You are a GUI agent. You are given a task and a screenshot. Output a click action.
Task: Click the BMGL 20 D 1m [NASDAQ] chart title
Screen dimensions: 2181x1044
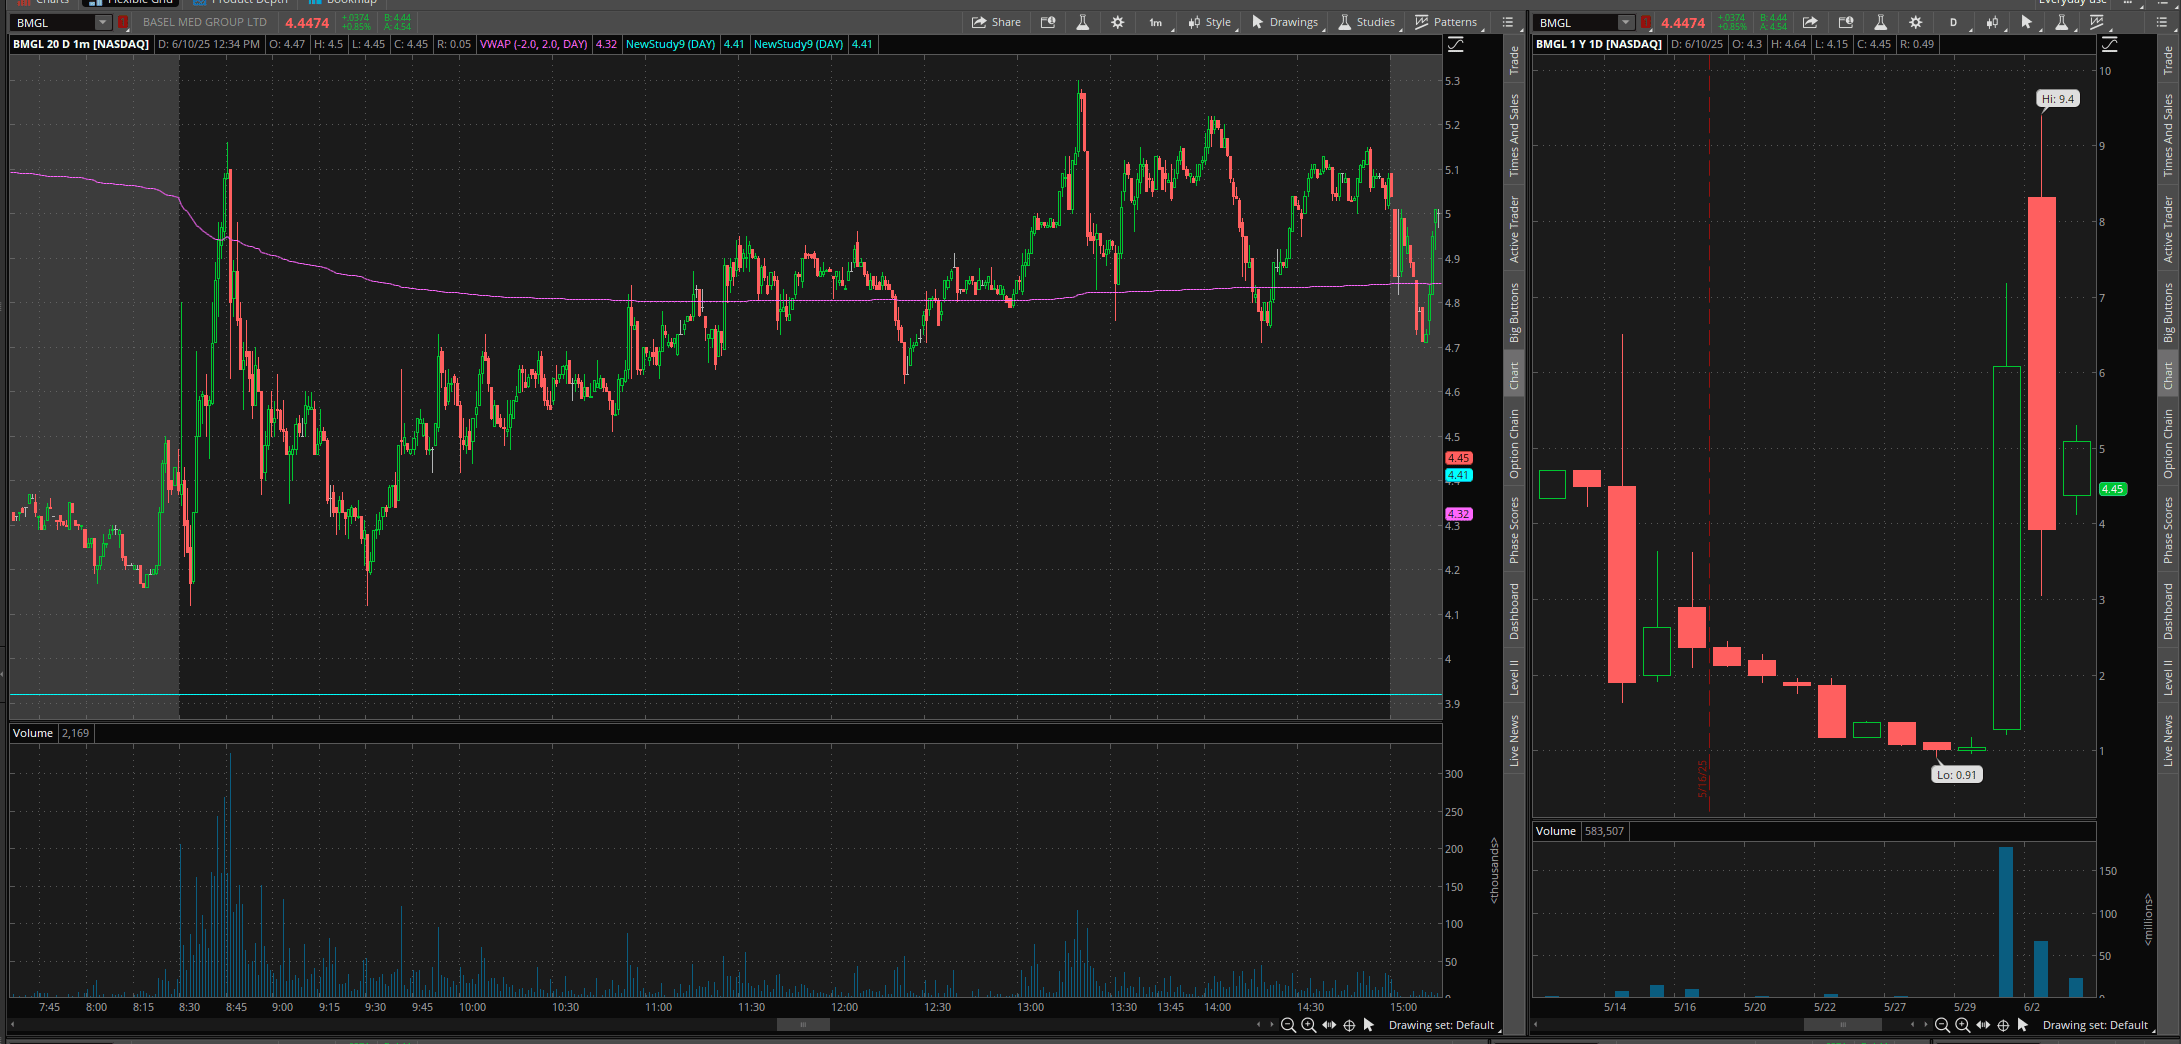pyautogui.click(x=81, y=44)
